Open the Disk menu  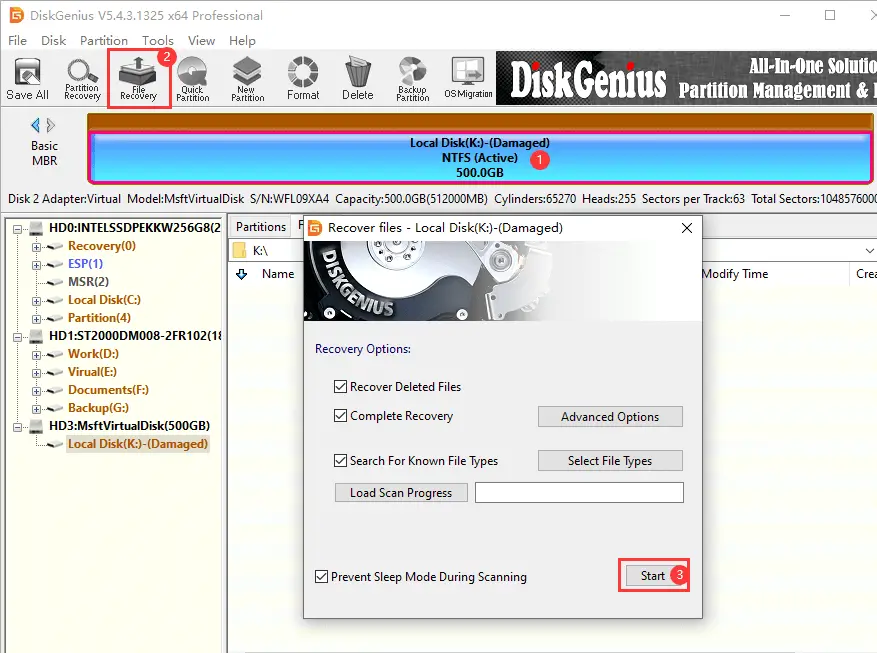pyautogui.click(x=54, y=41)
